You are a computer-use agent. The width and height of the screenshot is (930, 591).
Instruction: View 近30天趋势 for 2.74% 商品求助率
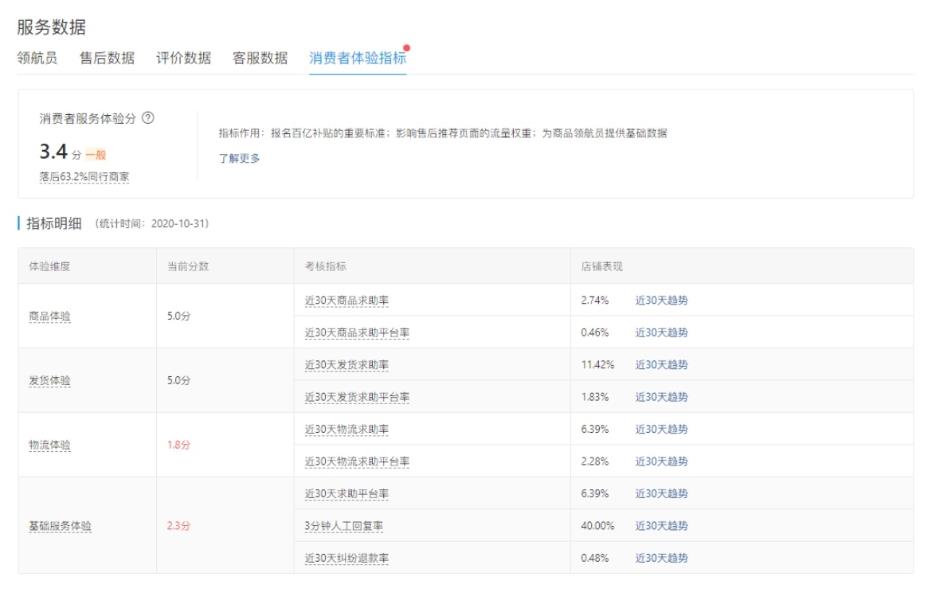click(661, 300)
